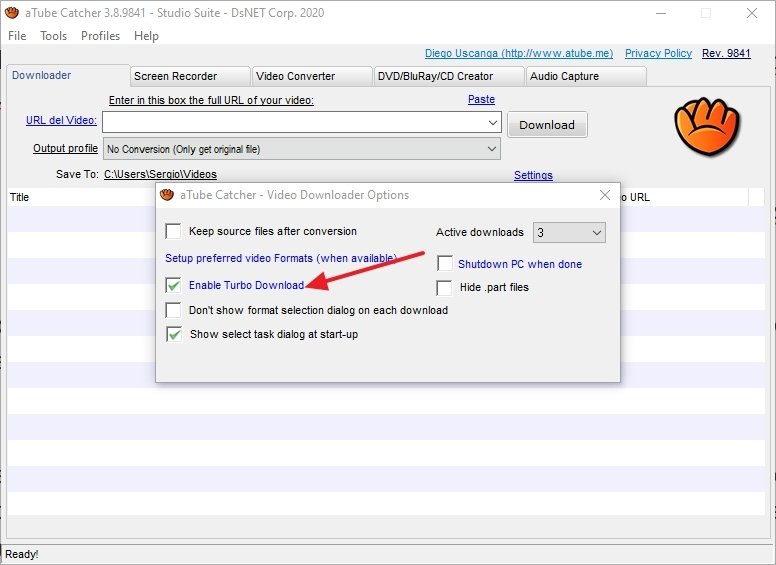Expand the URL del Video combo box arrow
The height and width of the screenshot is (565, 776).
pos(493,122)
